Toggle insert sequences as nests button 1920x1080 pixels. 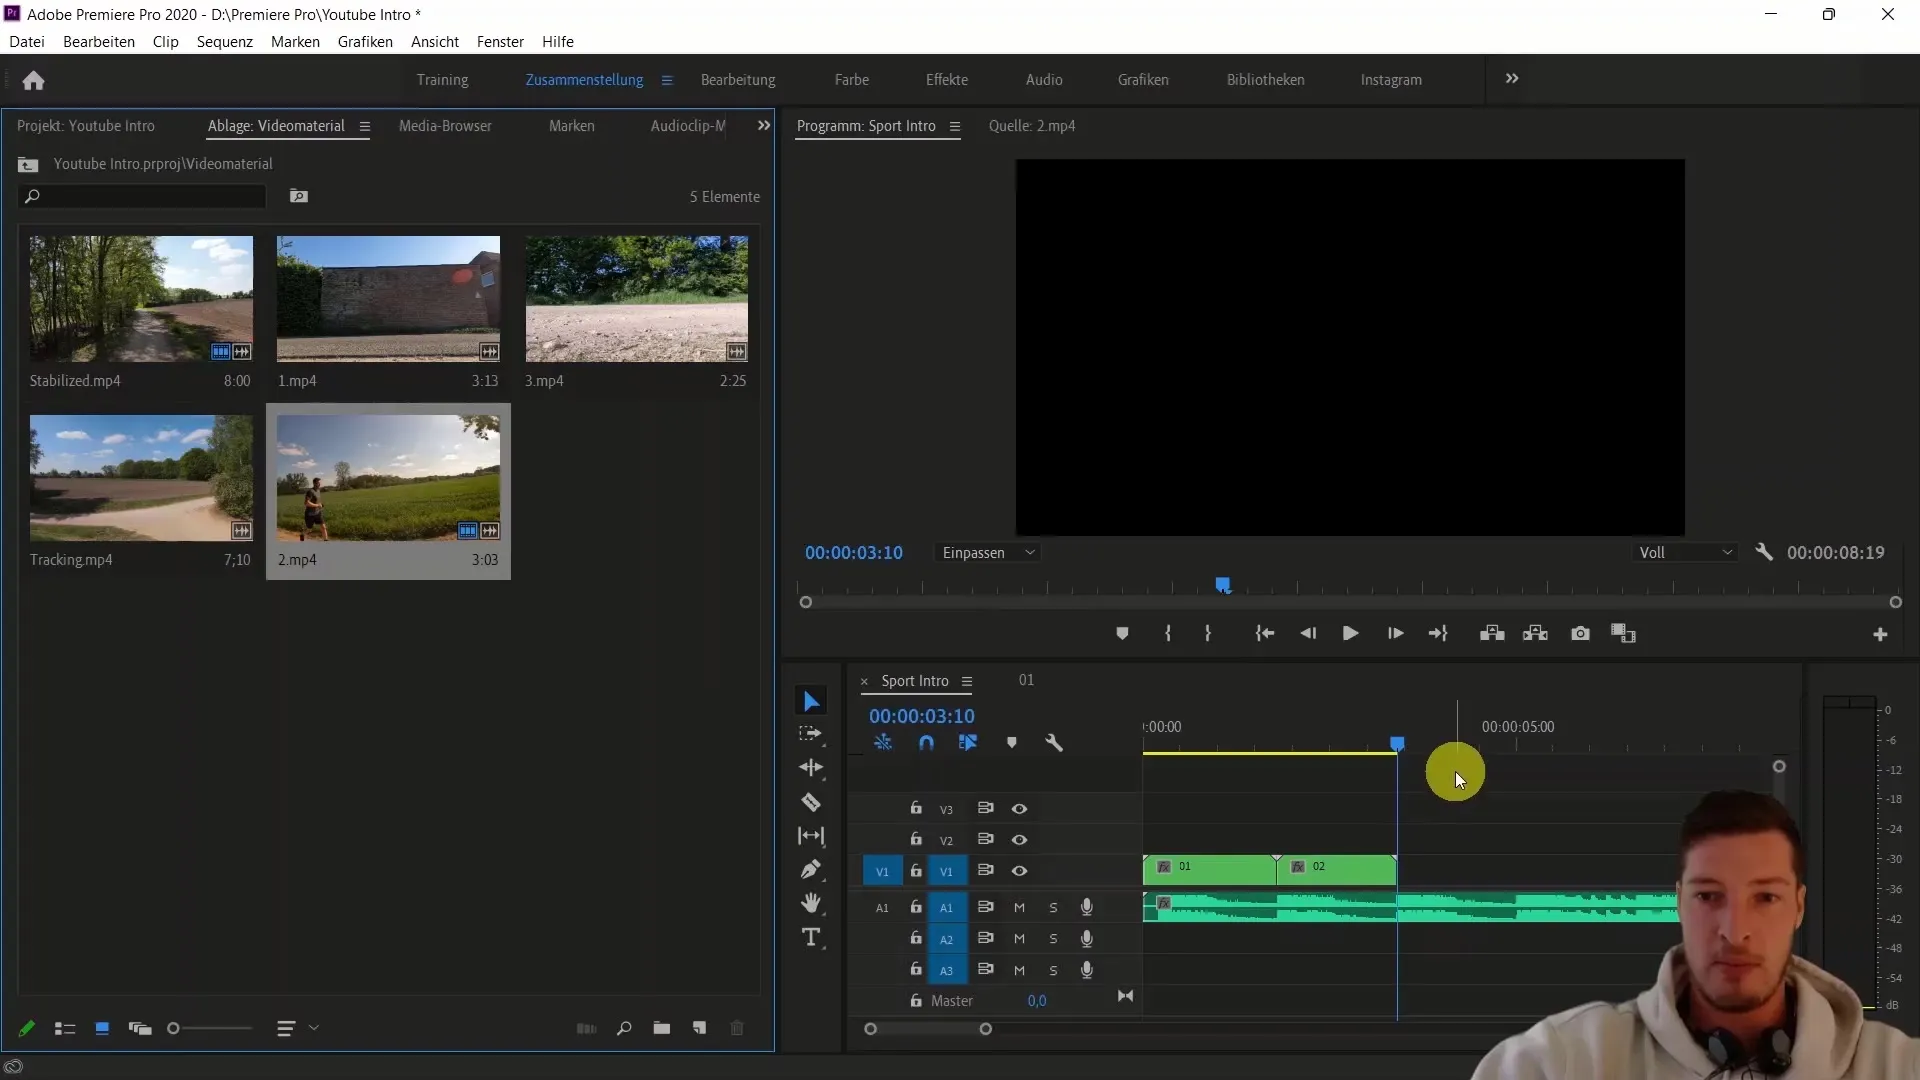[x=883, y=743]
